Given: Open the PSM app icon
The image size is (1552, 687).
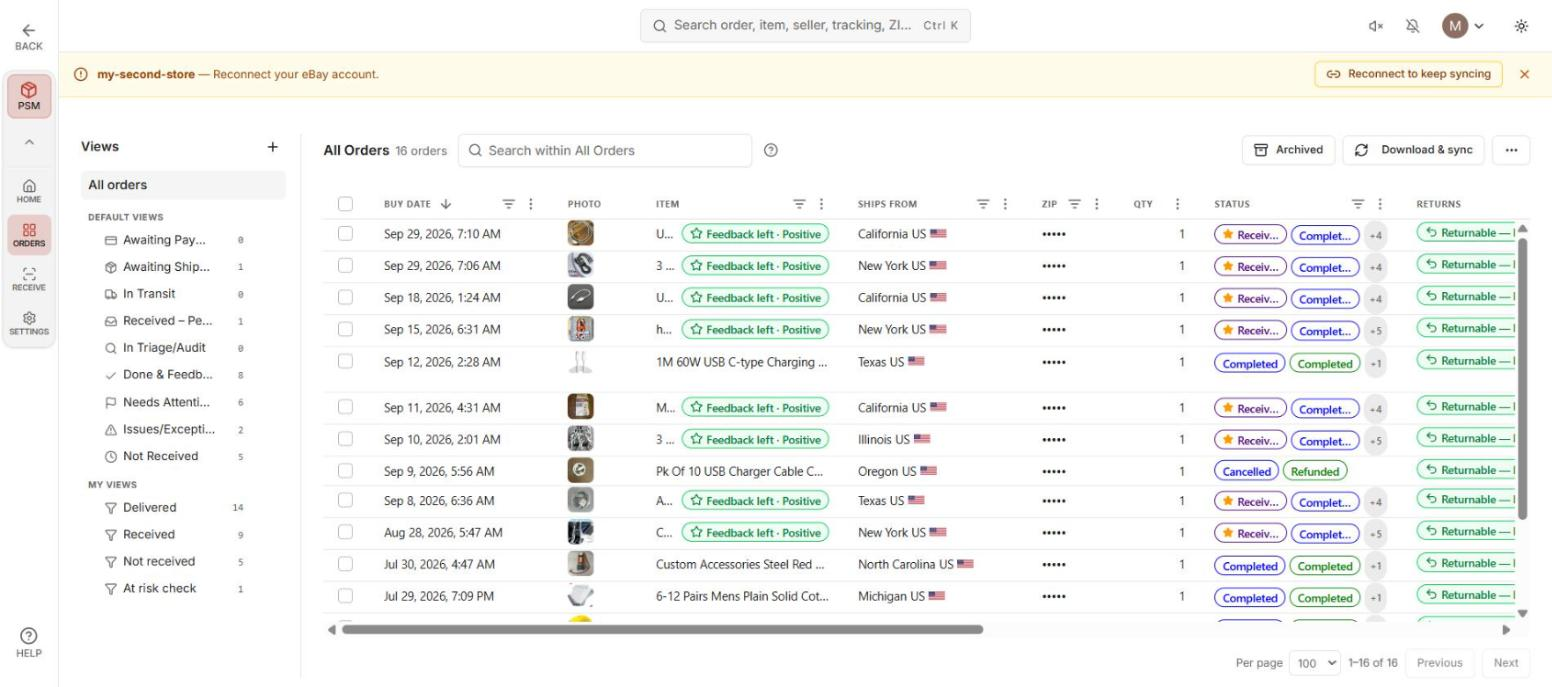Looking at the screenshot, I should [x=29, y=95].
